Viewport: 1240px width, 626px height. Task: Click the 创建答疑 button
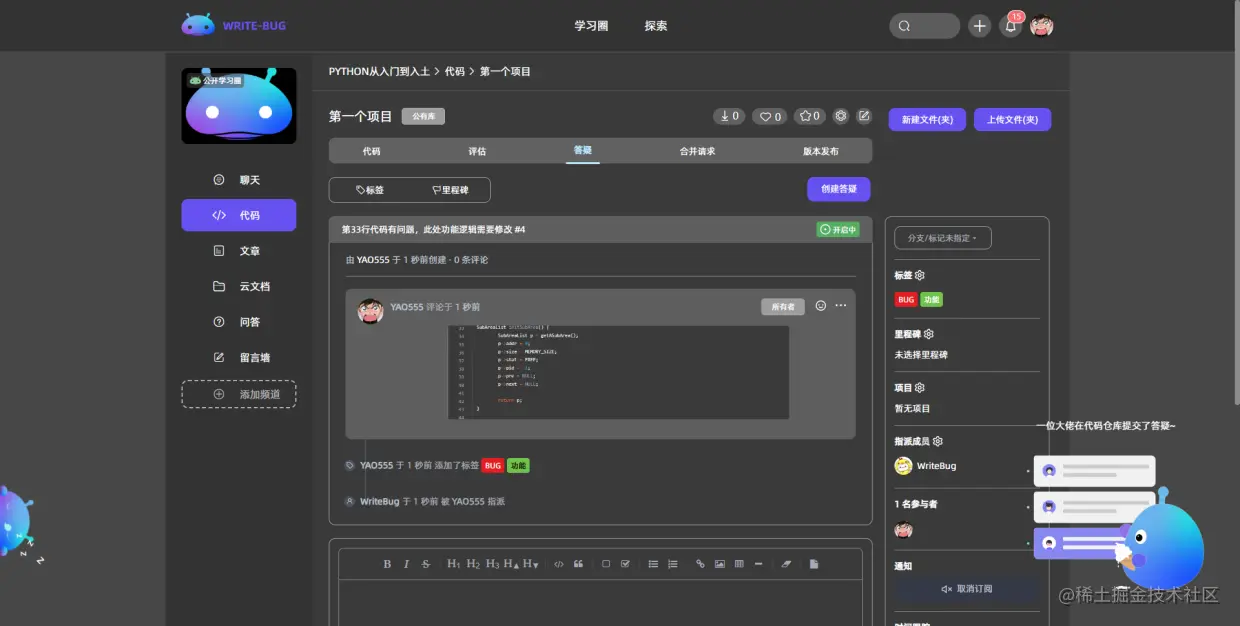pos(838,189)
